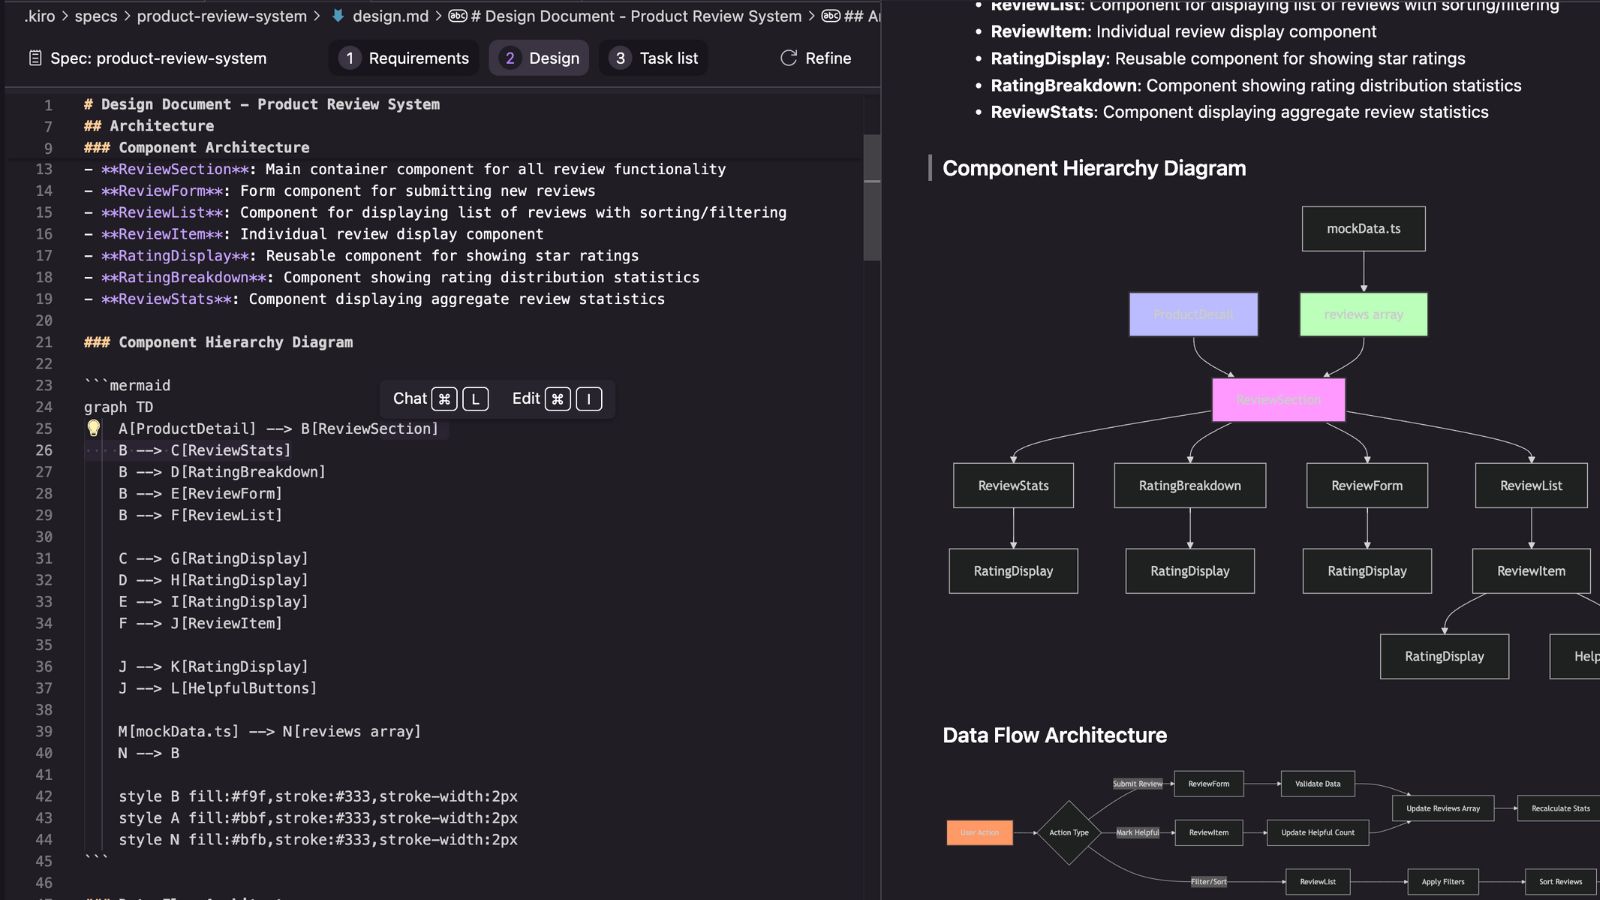1600x900 pixels.
Task: Click the green reviews array diagram node
Action: point(1363,314)
